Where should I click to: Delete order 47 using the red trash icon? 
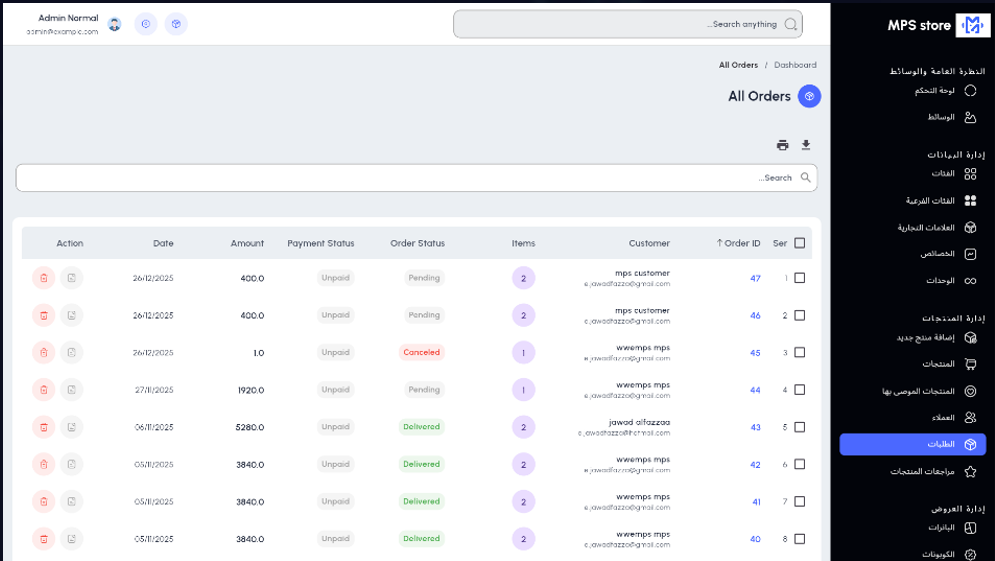(43, 278)
